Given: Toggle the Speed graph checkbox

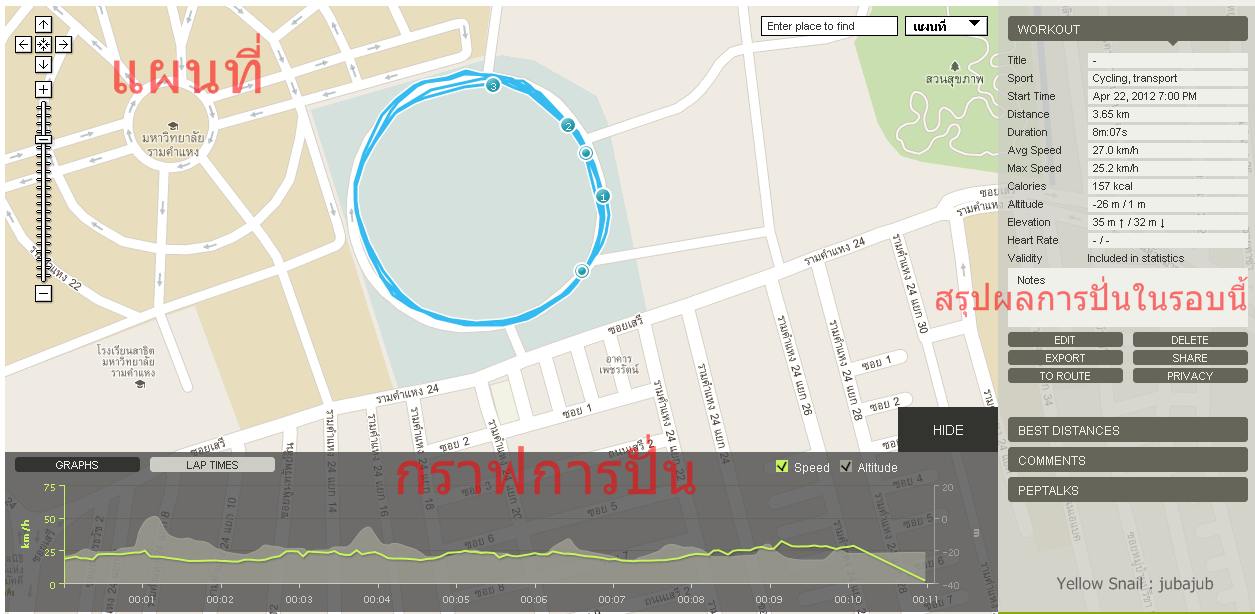Looking at the screenshot, I should click(x=782, y=466).
